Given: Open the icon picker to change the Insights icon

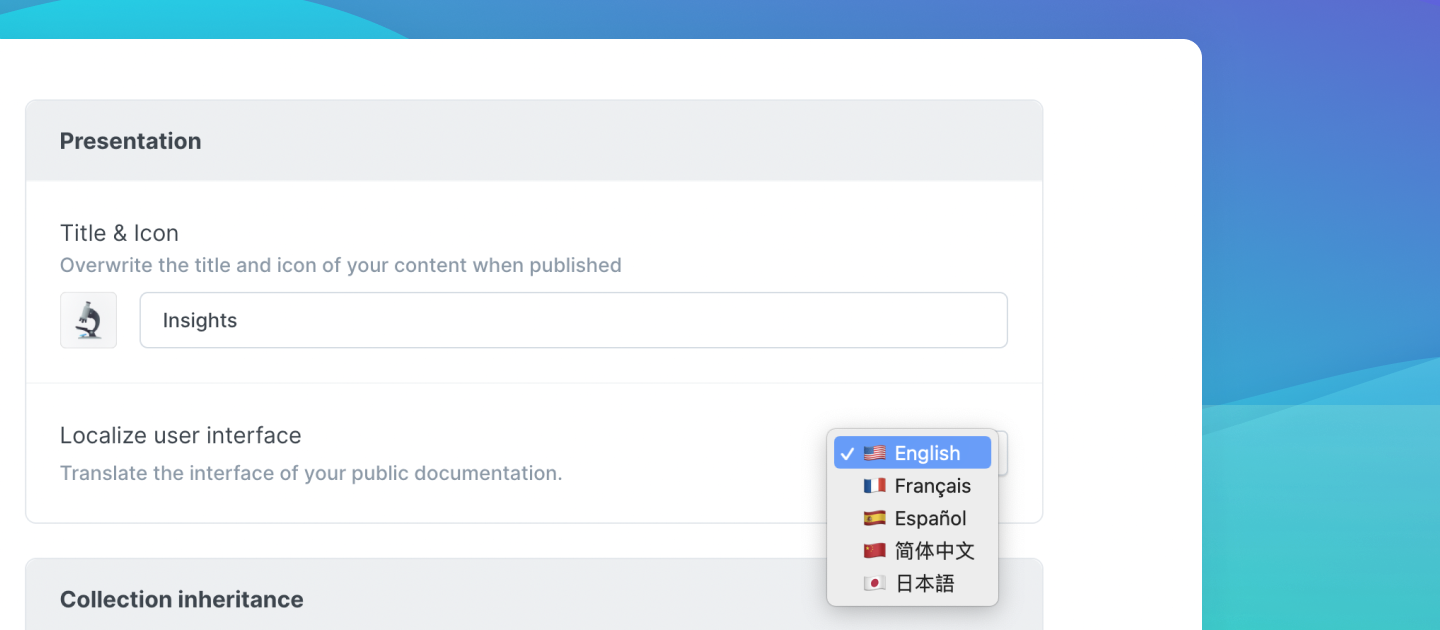Looking at the screenshot, I should 88,320.
